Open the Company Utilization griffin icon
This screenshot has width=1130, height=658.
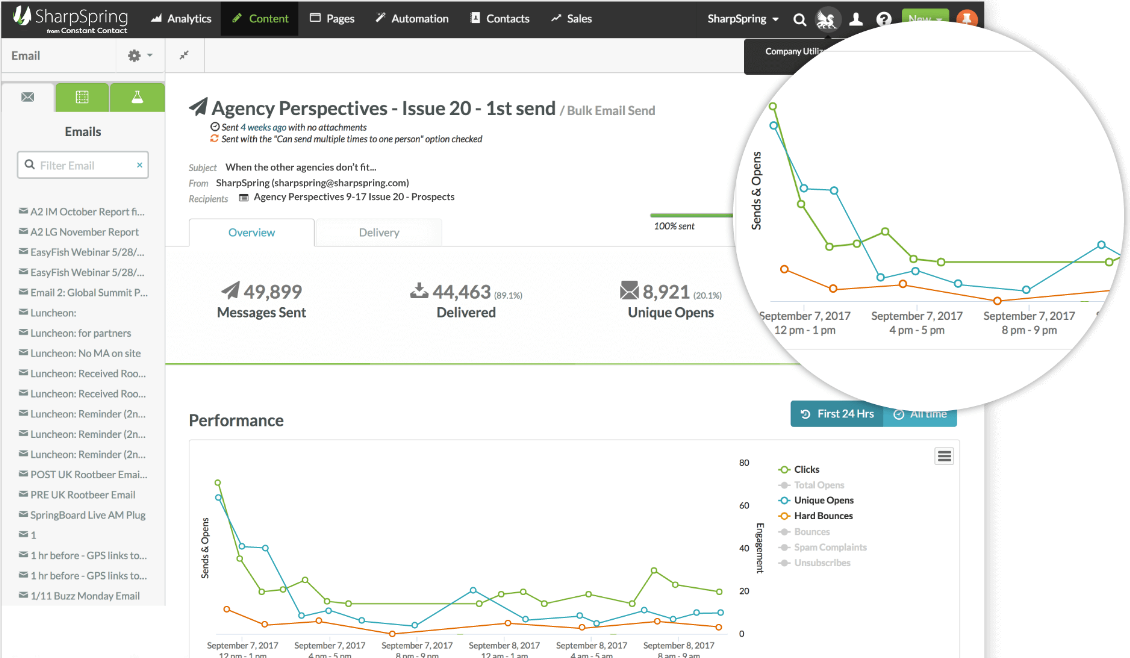pos(827,19)
